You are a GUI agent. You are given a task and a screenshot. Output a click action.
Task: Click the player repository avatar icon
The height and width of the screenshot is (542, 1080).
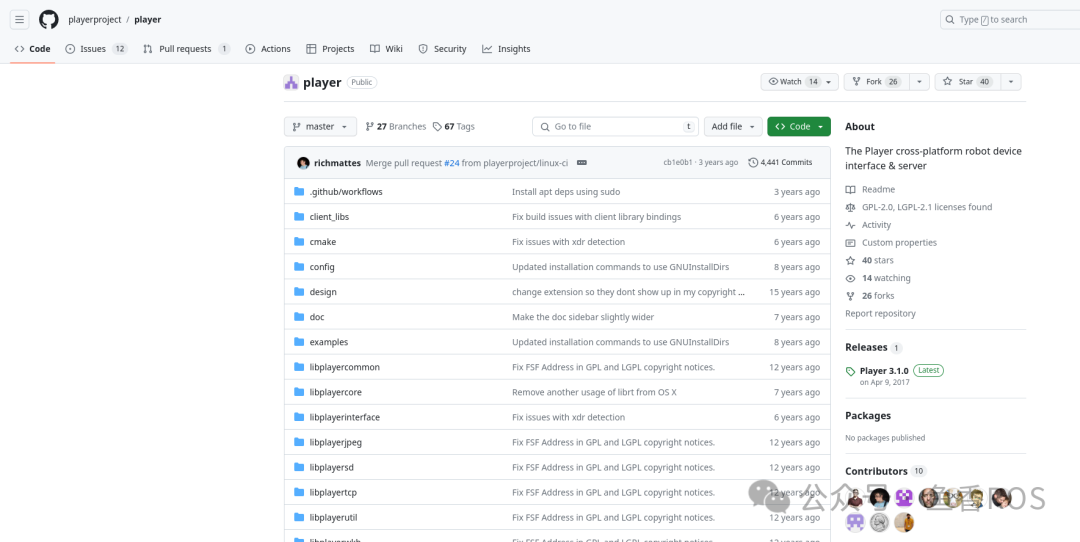point(291,83)
